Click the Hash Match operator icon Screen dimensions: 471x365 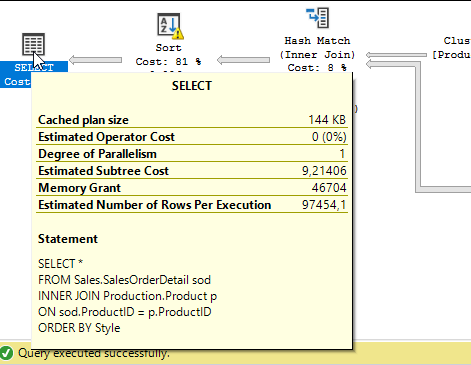pyautogui.click(x=317, y=18)
